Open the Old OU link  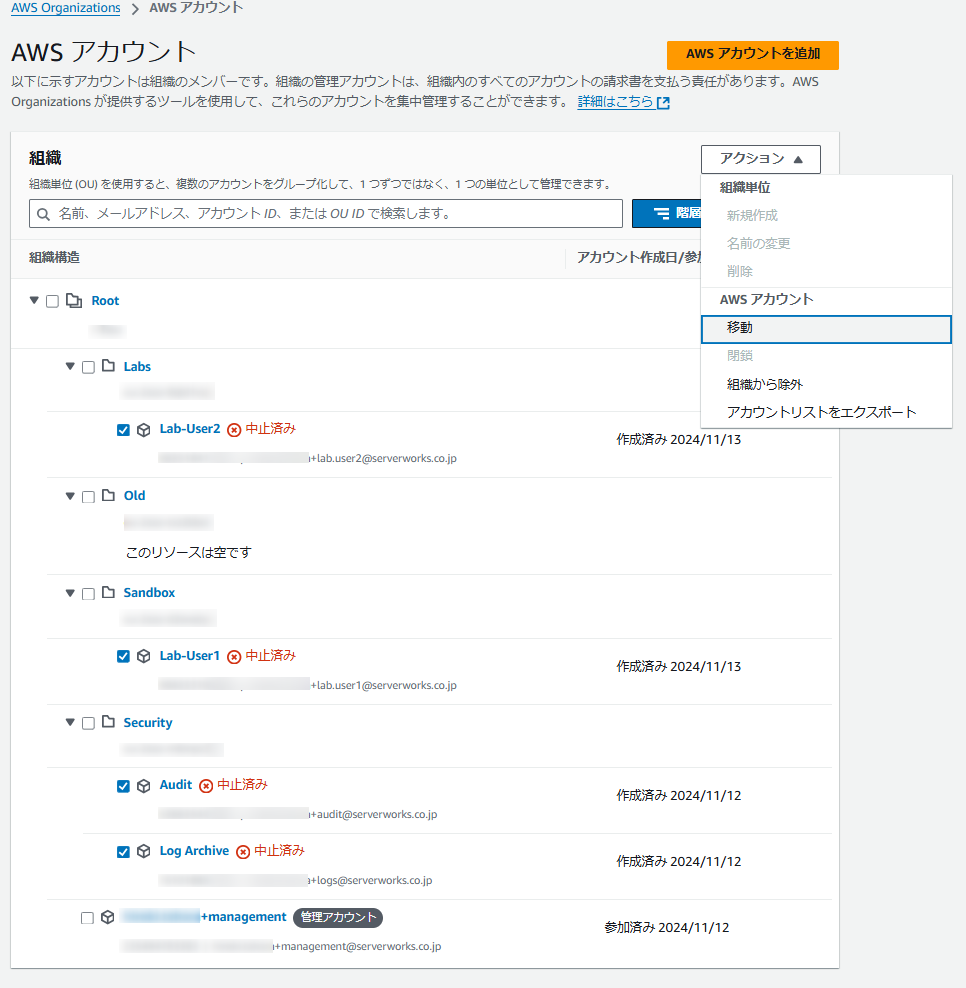134,496
